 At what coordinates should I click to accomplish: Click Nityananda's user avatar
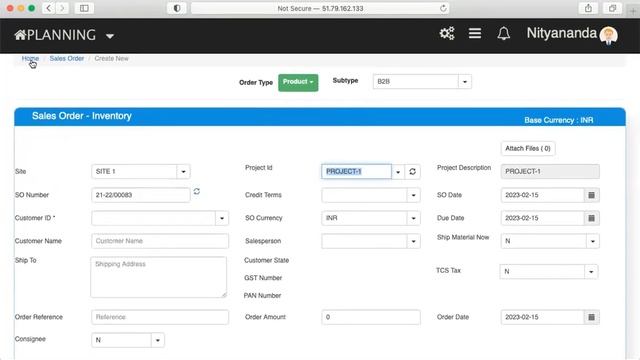point(608,36)
